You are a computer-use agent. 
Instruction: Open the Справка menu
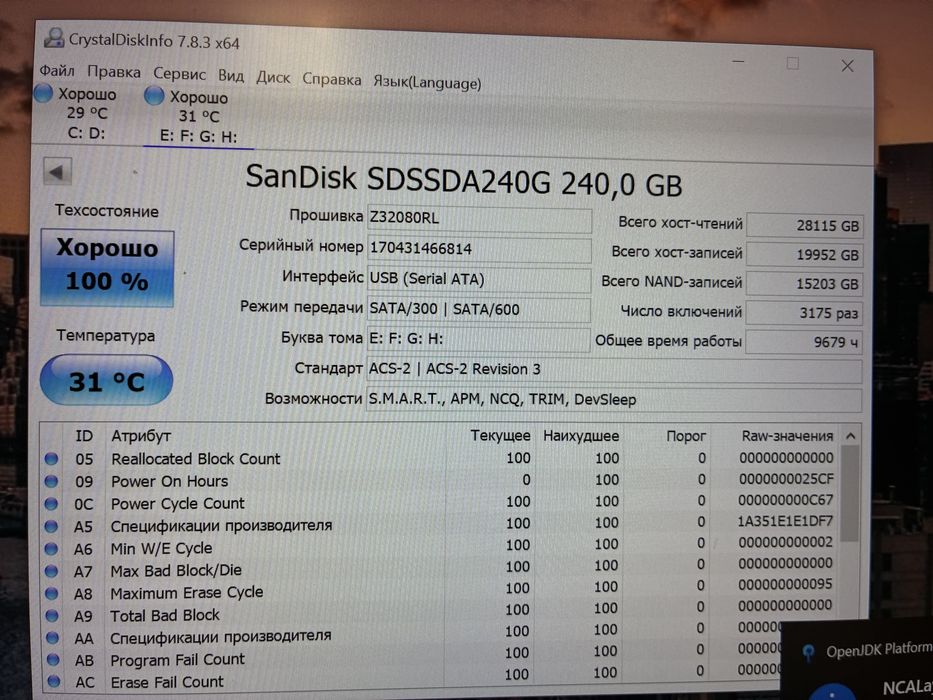click(331, 79)
